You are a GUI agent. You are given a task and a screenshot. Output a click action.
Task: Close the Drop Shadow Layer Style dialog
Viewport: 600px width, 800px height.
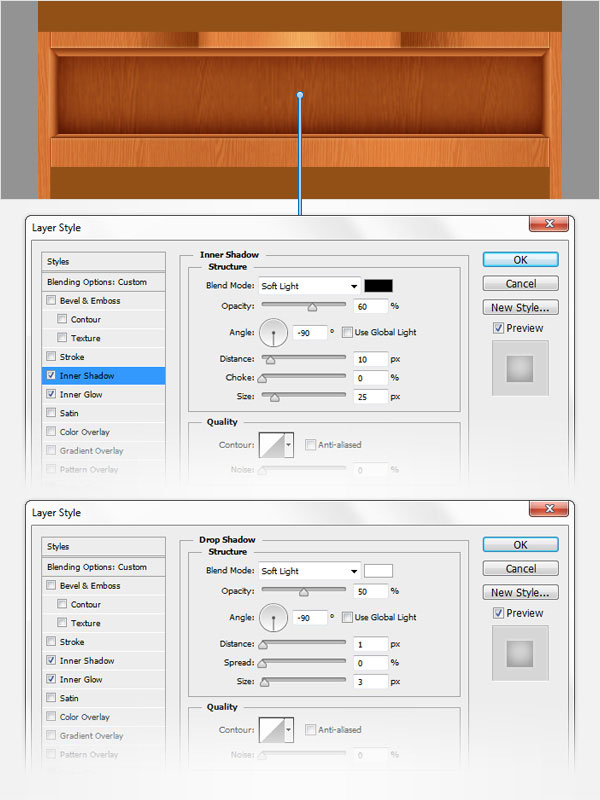click(x=549, y=509)
